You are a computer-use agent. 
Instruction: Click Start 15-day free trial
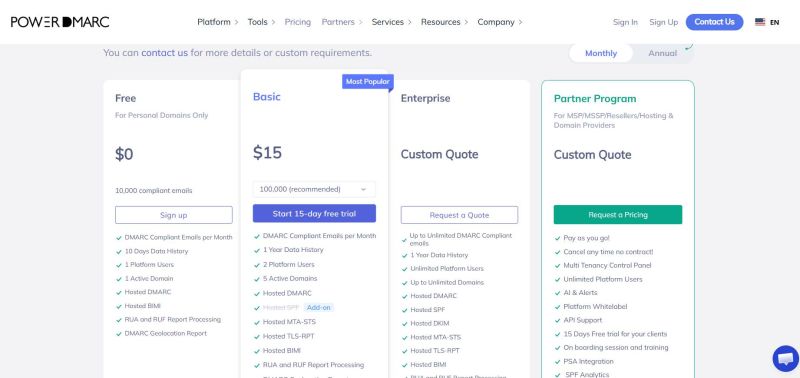pyautogui.click(x=314, y=213)
